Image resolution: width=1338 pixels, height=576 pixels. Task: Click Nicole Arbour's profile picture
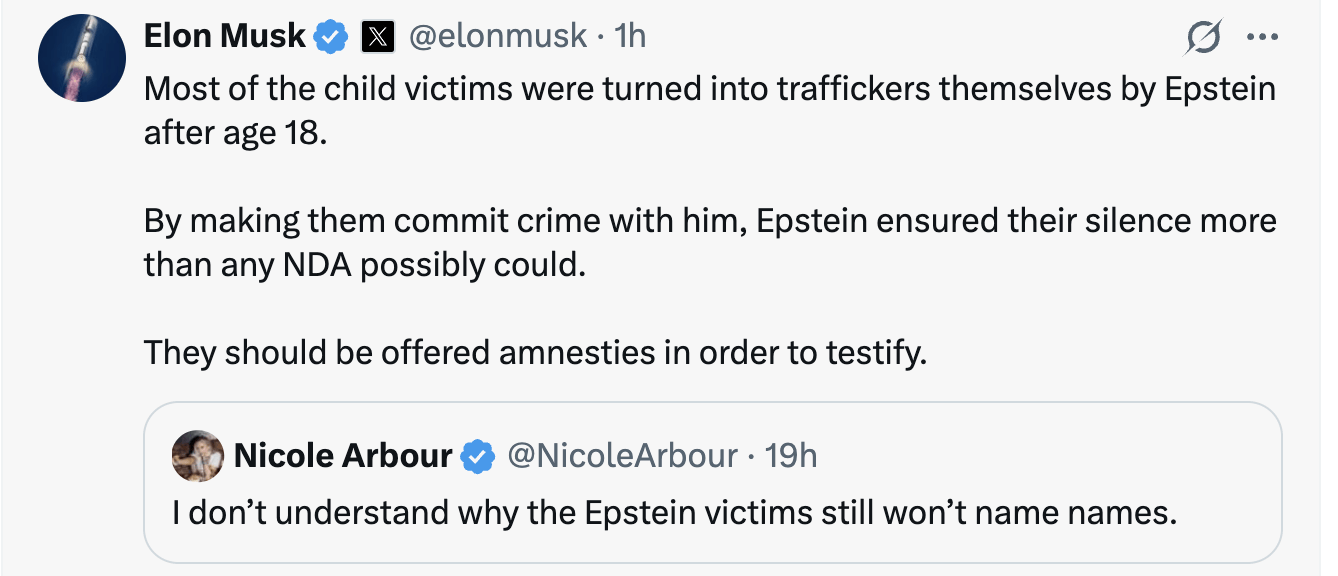[197, 458]
